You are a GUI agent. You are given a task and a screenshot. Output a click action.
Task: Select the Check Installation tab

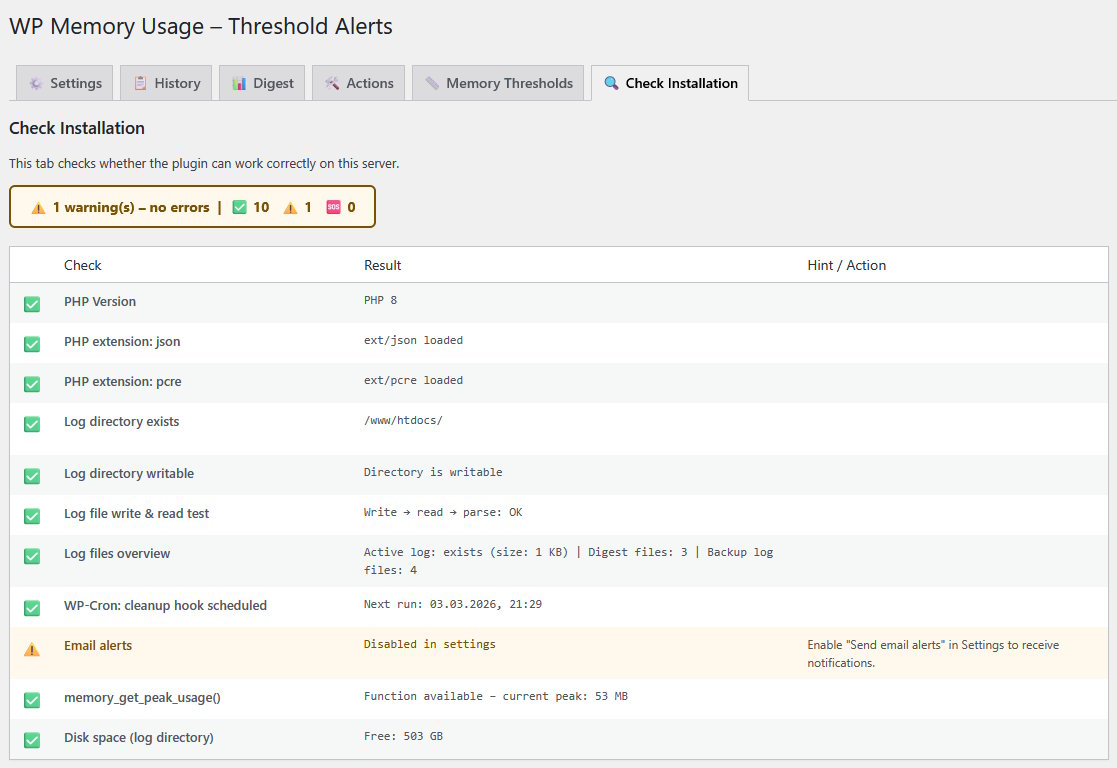point(670,83)
